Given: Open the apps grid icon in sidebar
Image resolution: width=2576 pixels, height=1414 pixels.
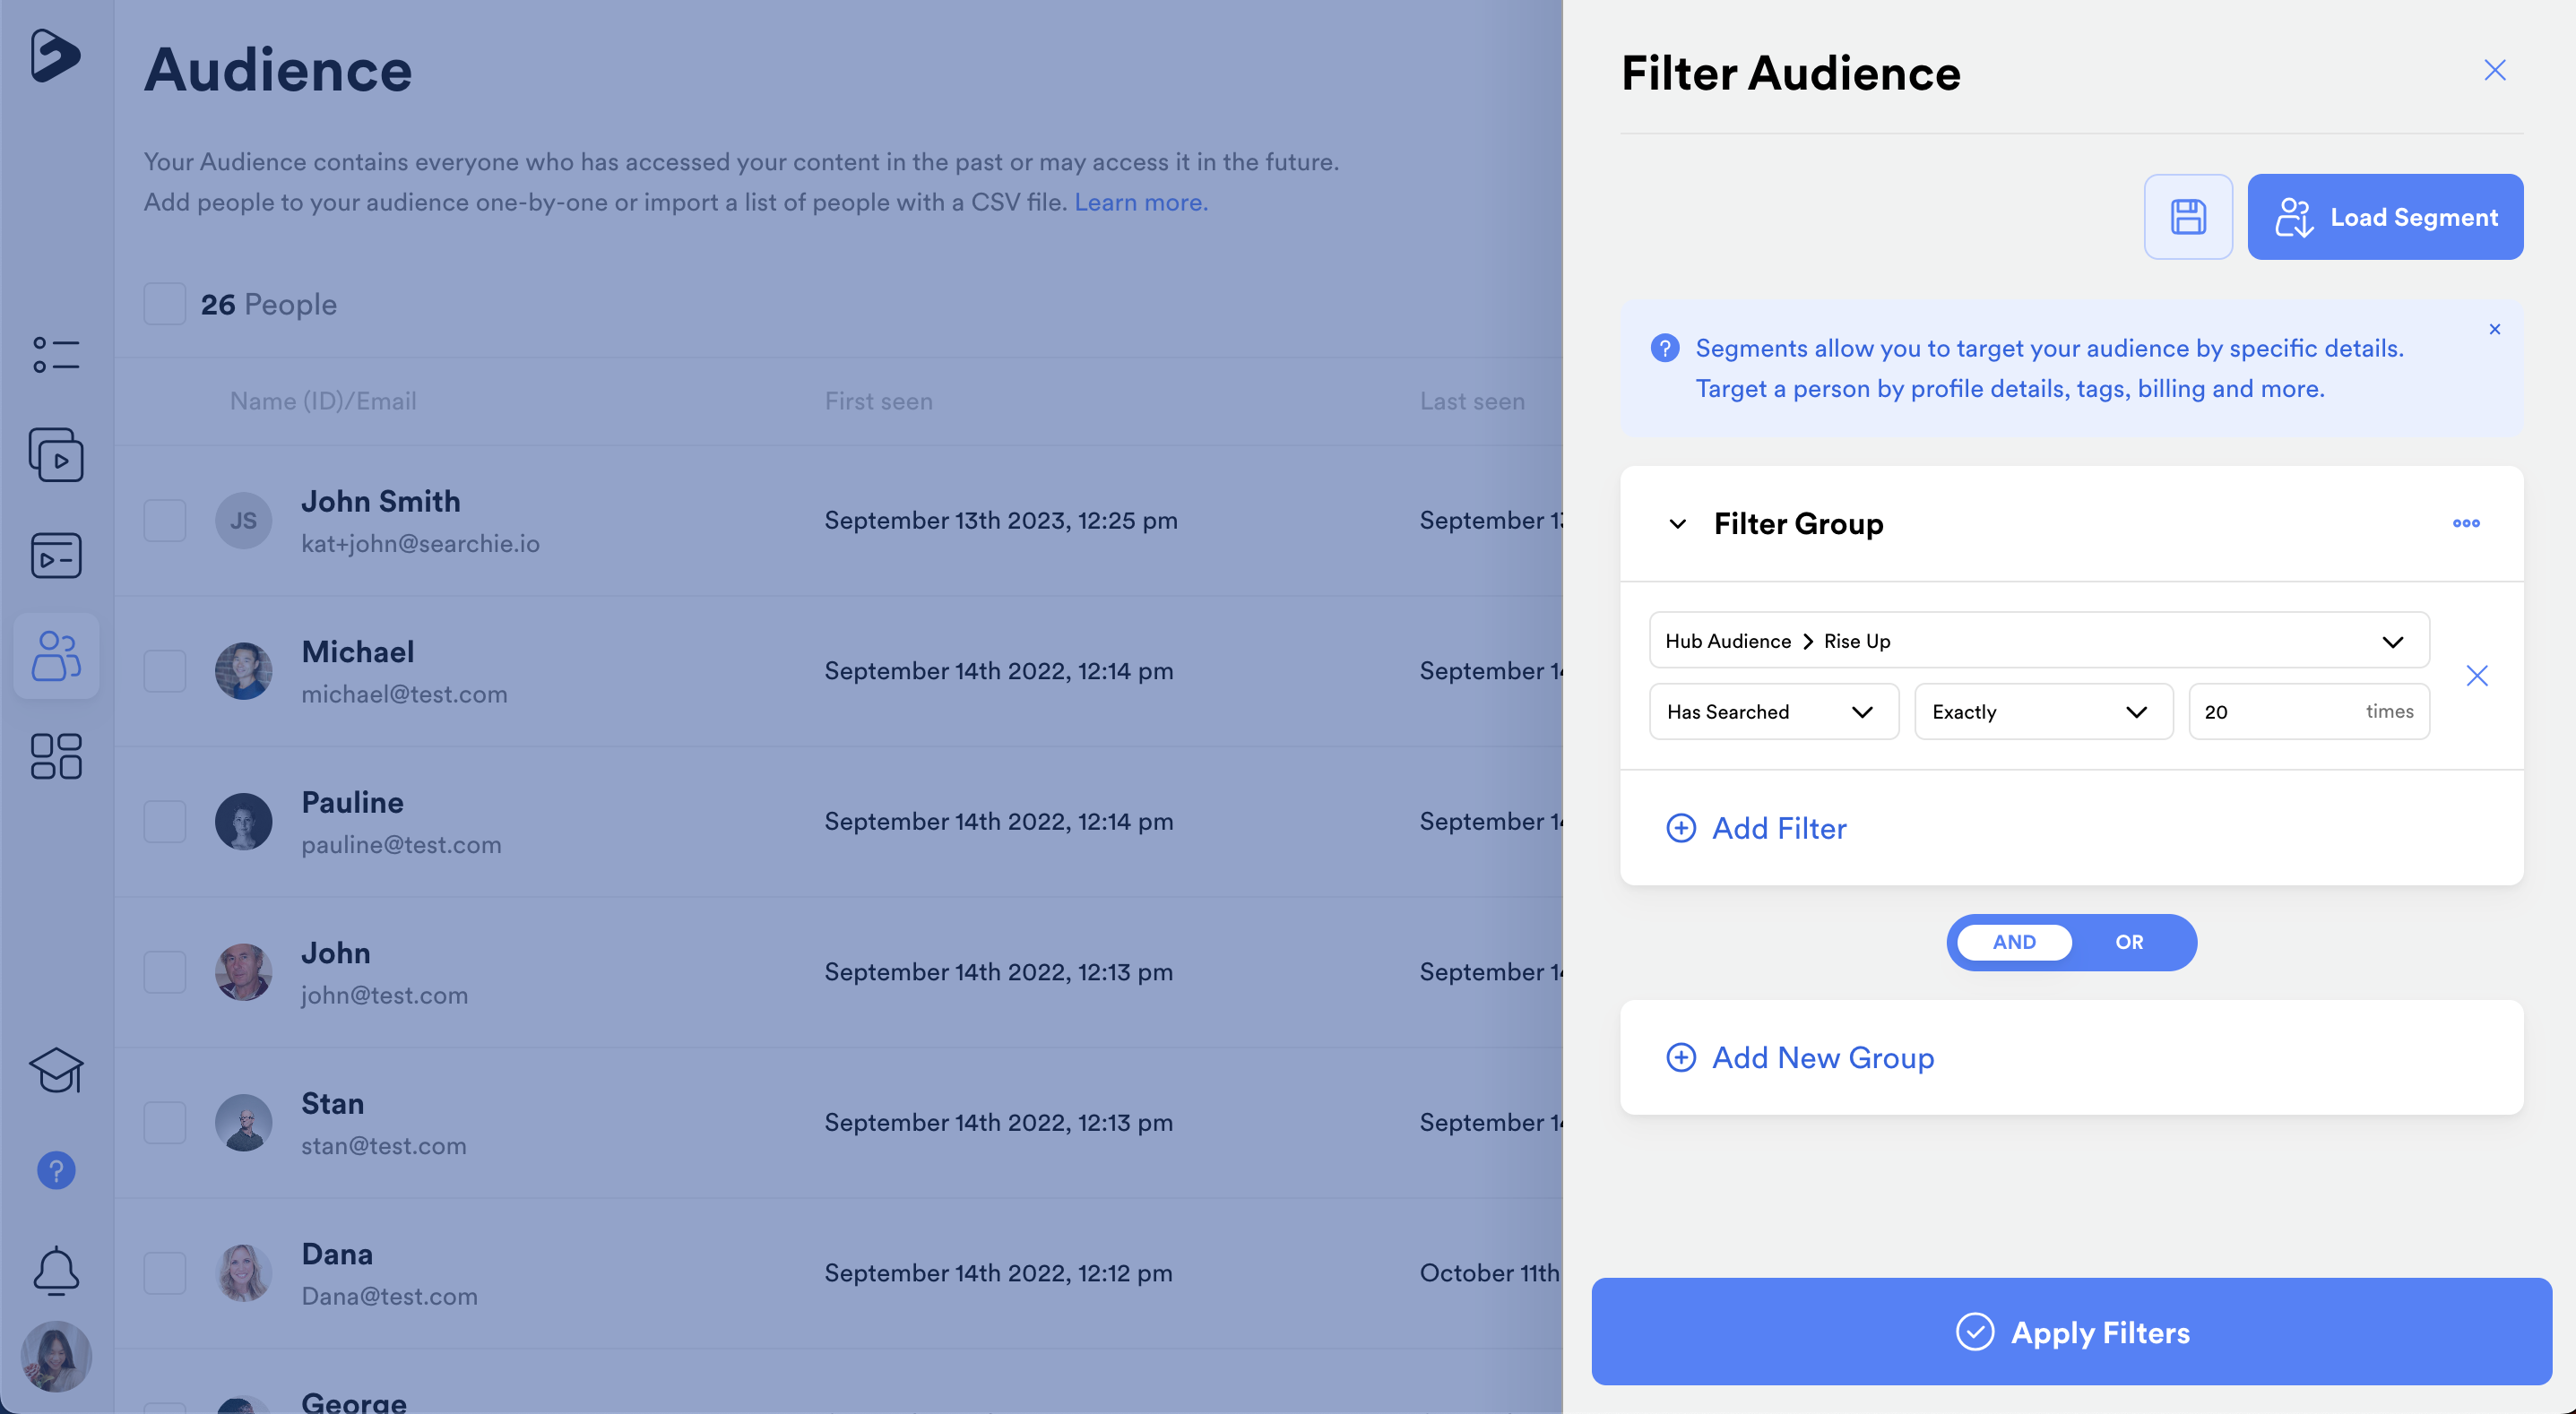Looking at the screenshot, I should (56, 756).
